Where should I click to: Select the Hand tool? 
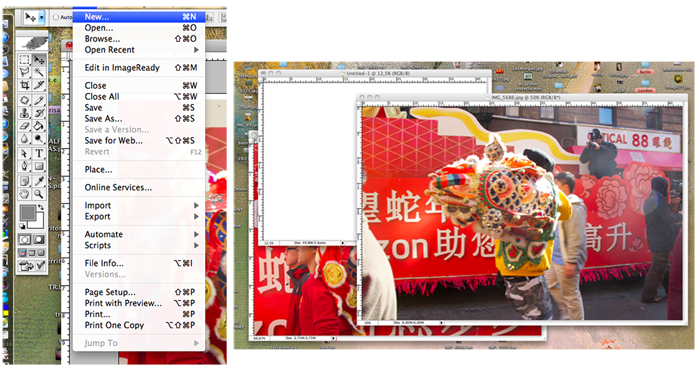coord(25,194)
